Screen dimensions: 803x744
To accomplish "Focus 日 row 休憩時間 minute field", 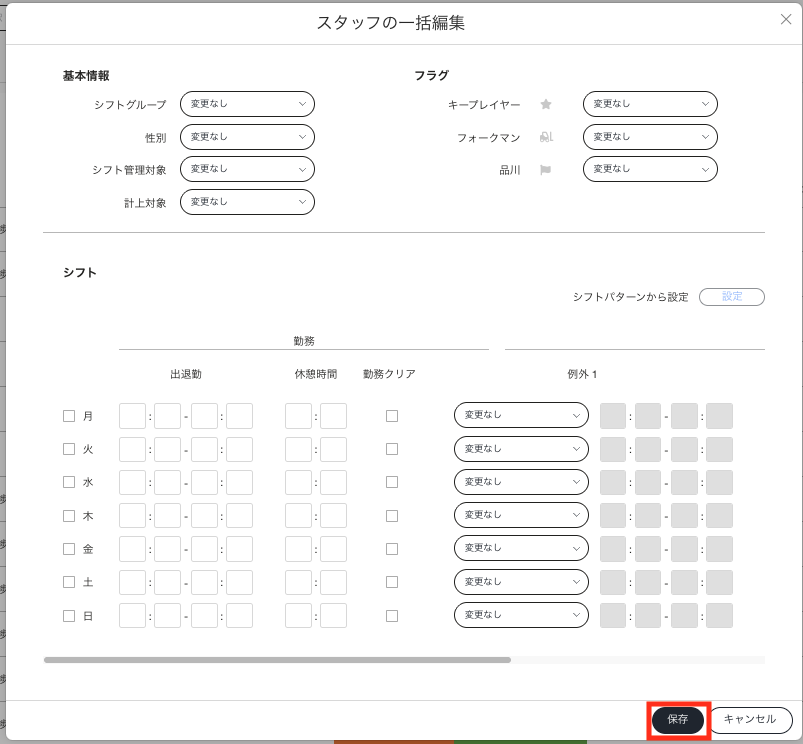I will [x=333, y=615].
